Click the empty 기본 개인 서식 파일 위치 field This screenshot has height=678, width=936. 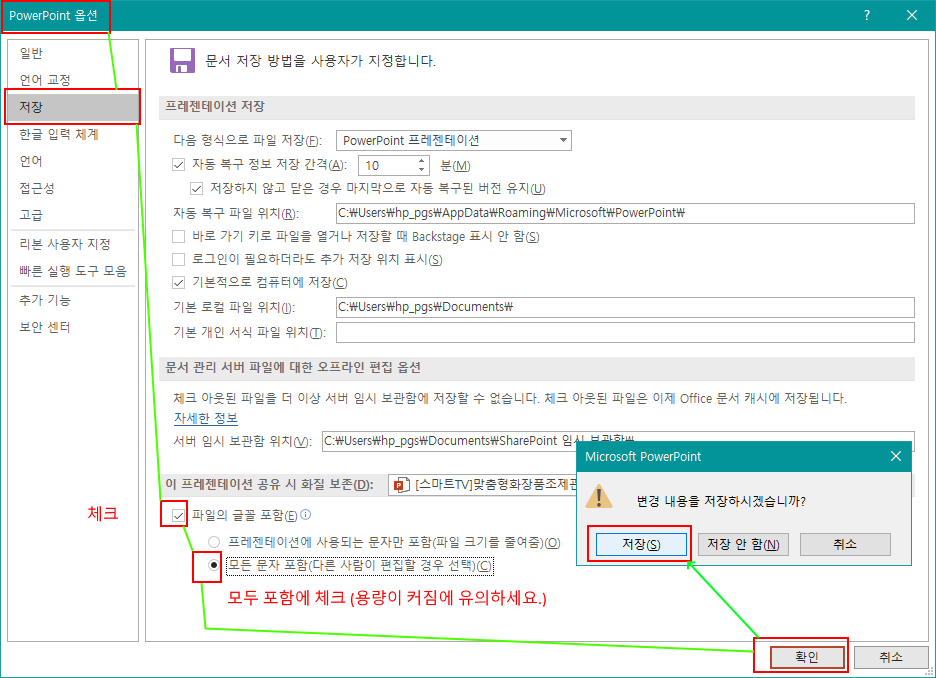pos(625,332)
